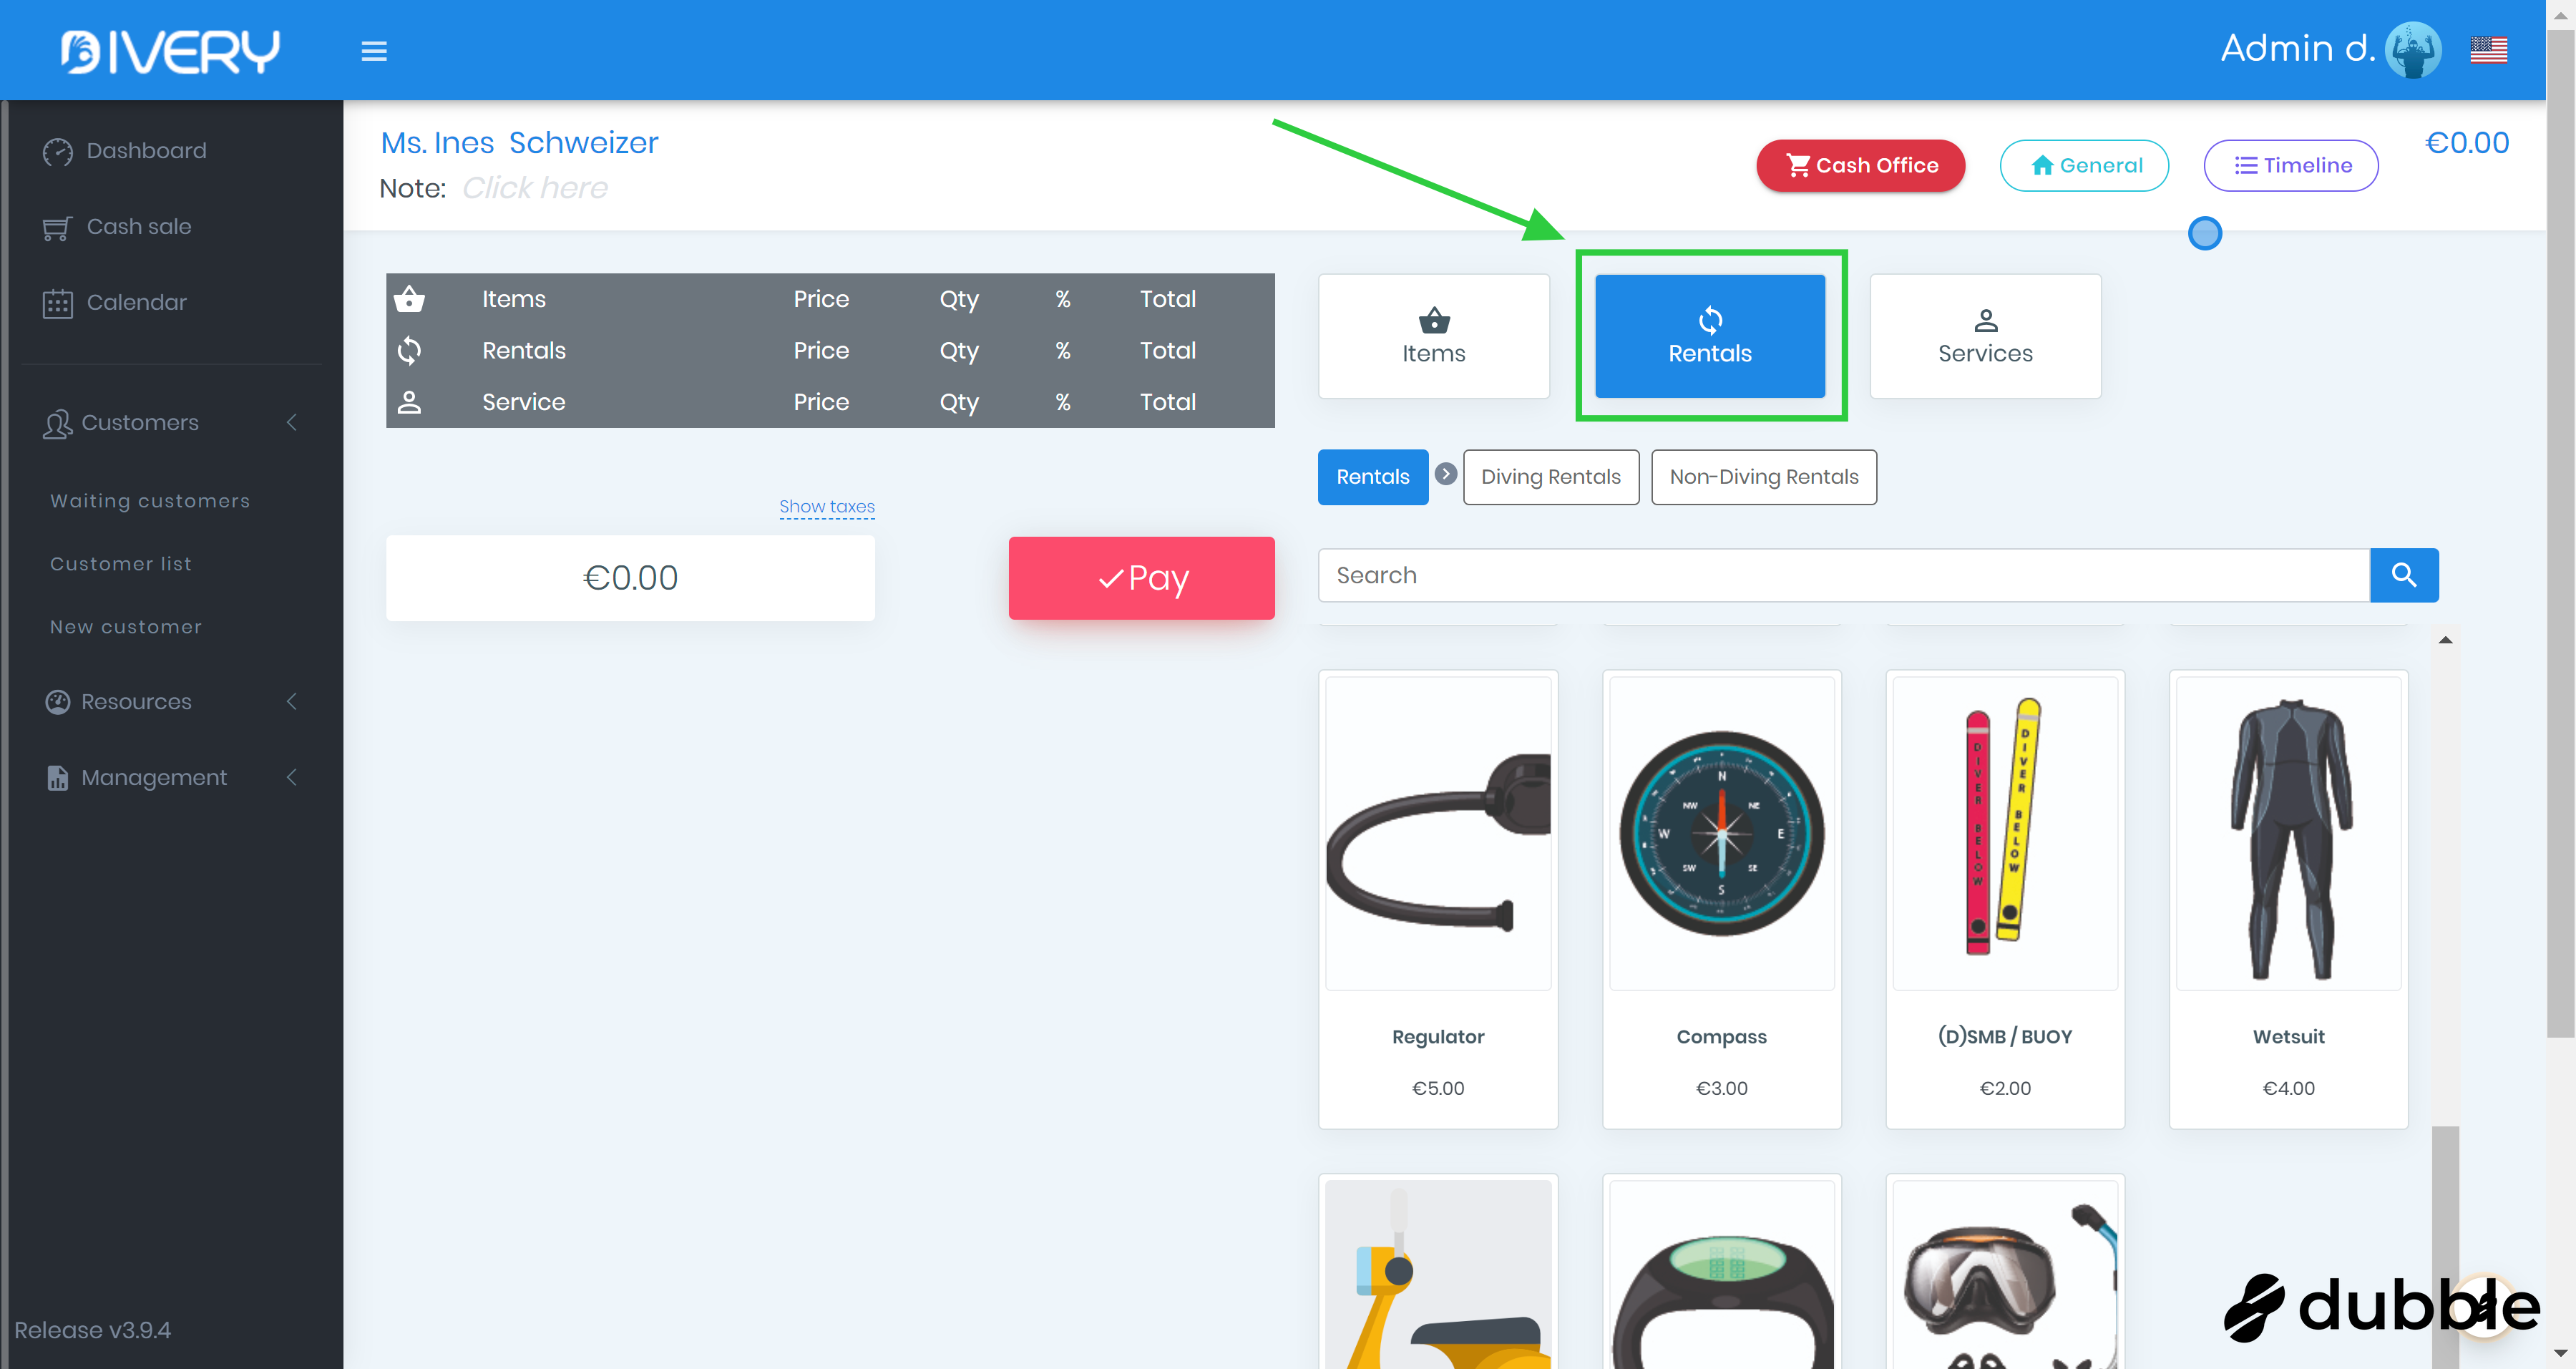Click the arrow icon beside Rentals category
Screen dimensions: 2576x1369
pos(1445,474)
